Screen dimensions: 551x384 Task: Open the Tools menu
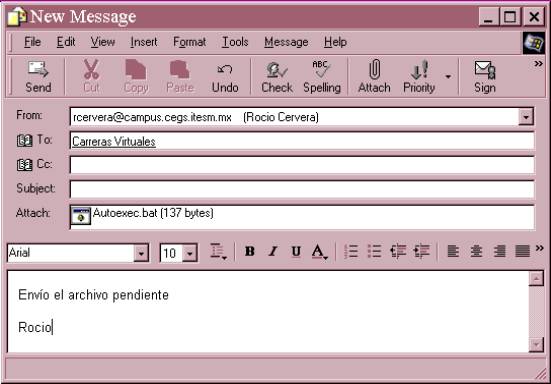[x=235, y=42]
